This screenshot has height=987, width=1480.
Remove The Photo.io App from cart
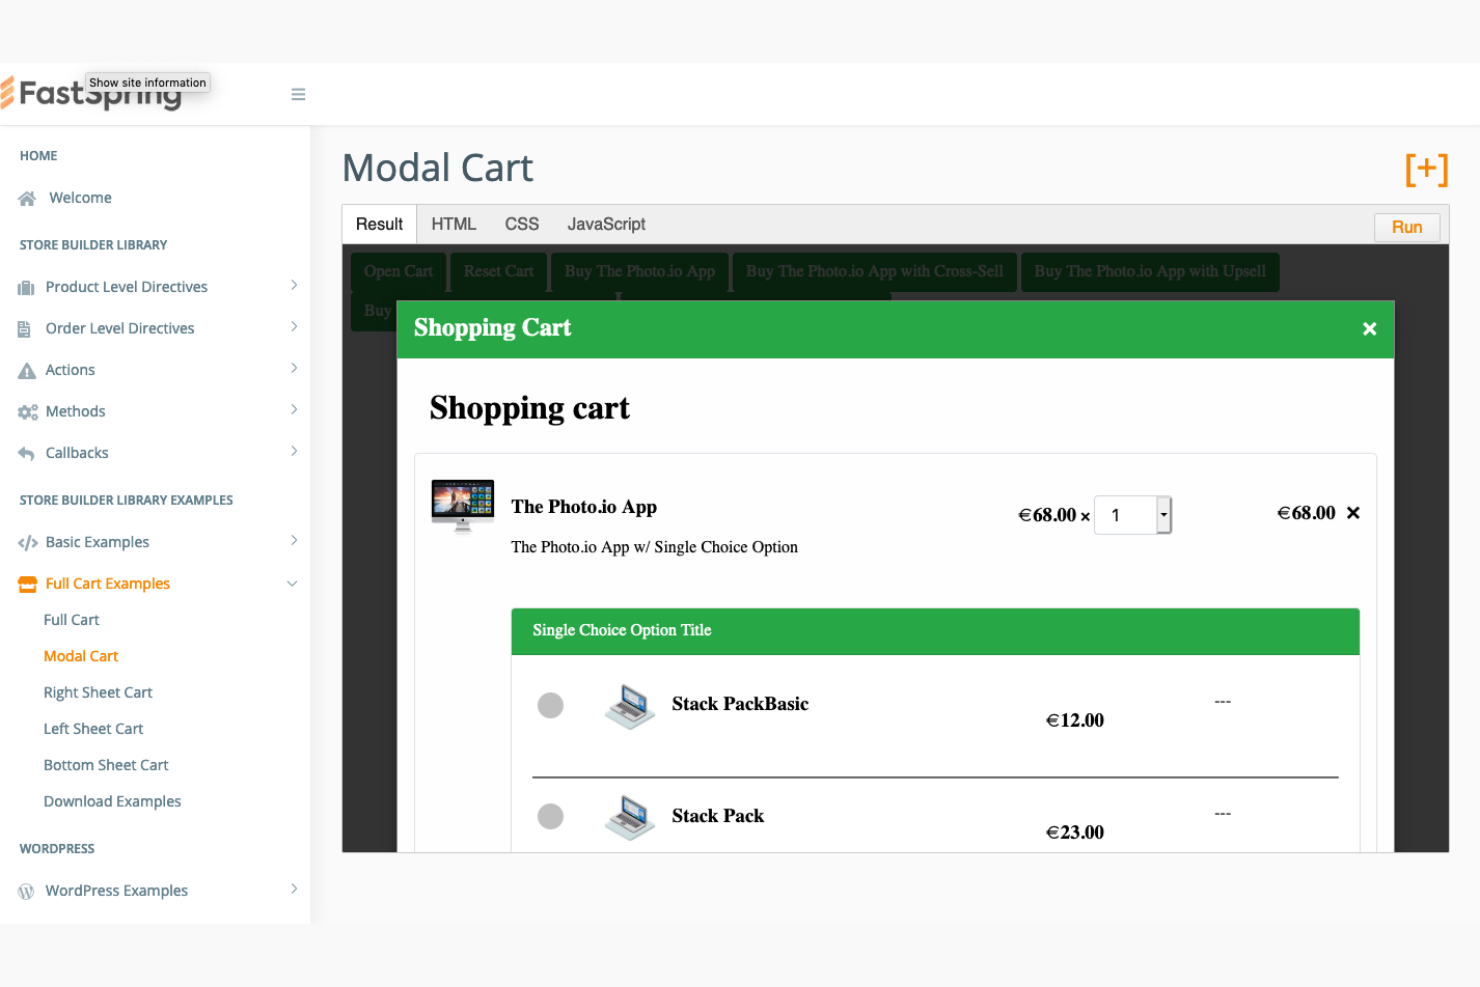pos(1353,513)
